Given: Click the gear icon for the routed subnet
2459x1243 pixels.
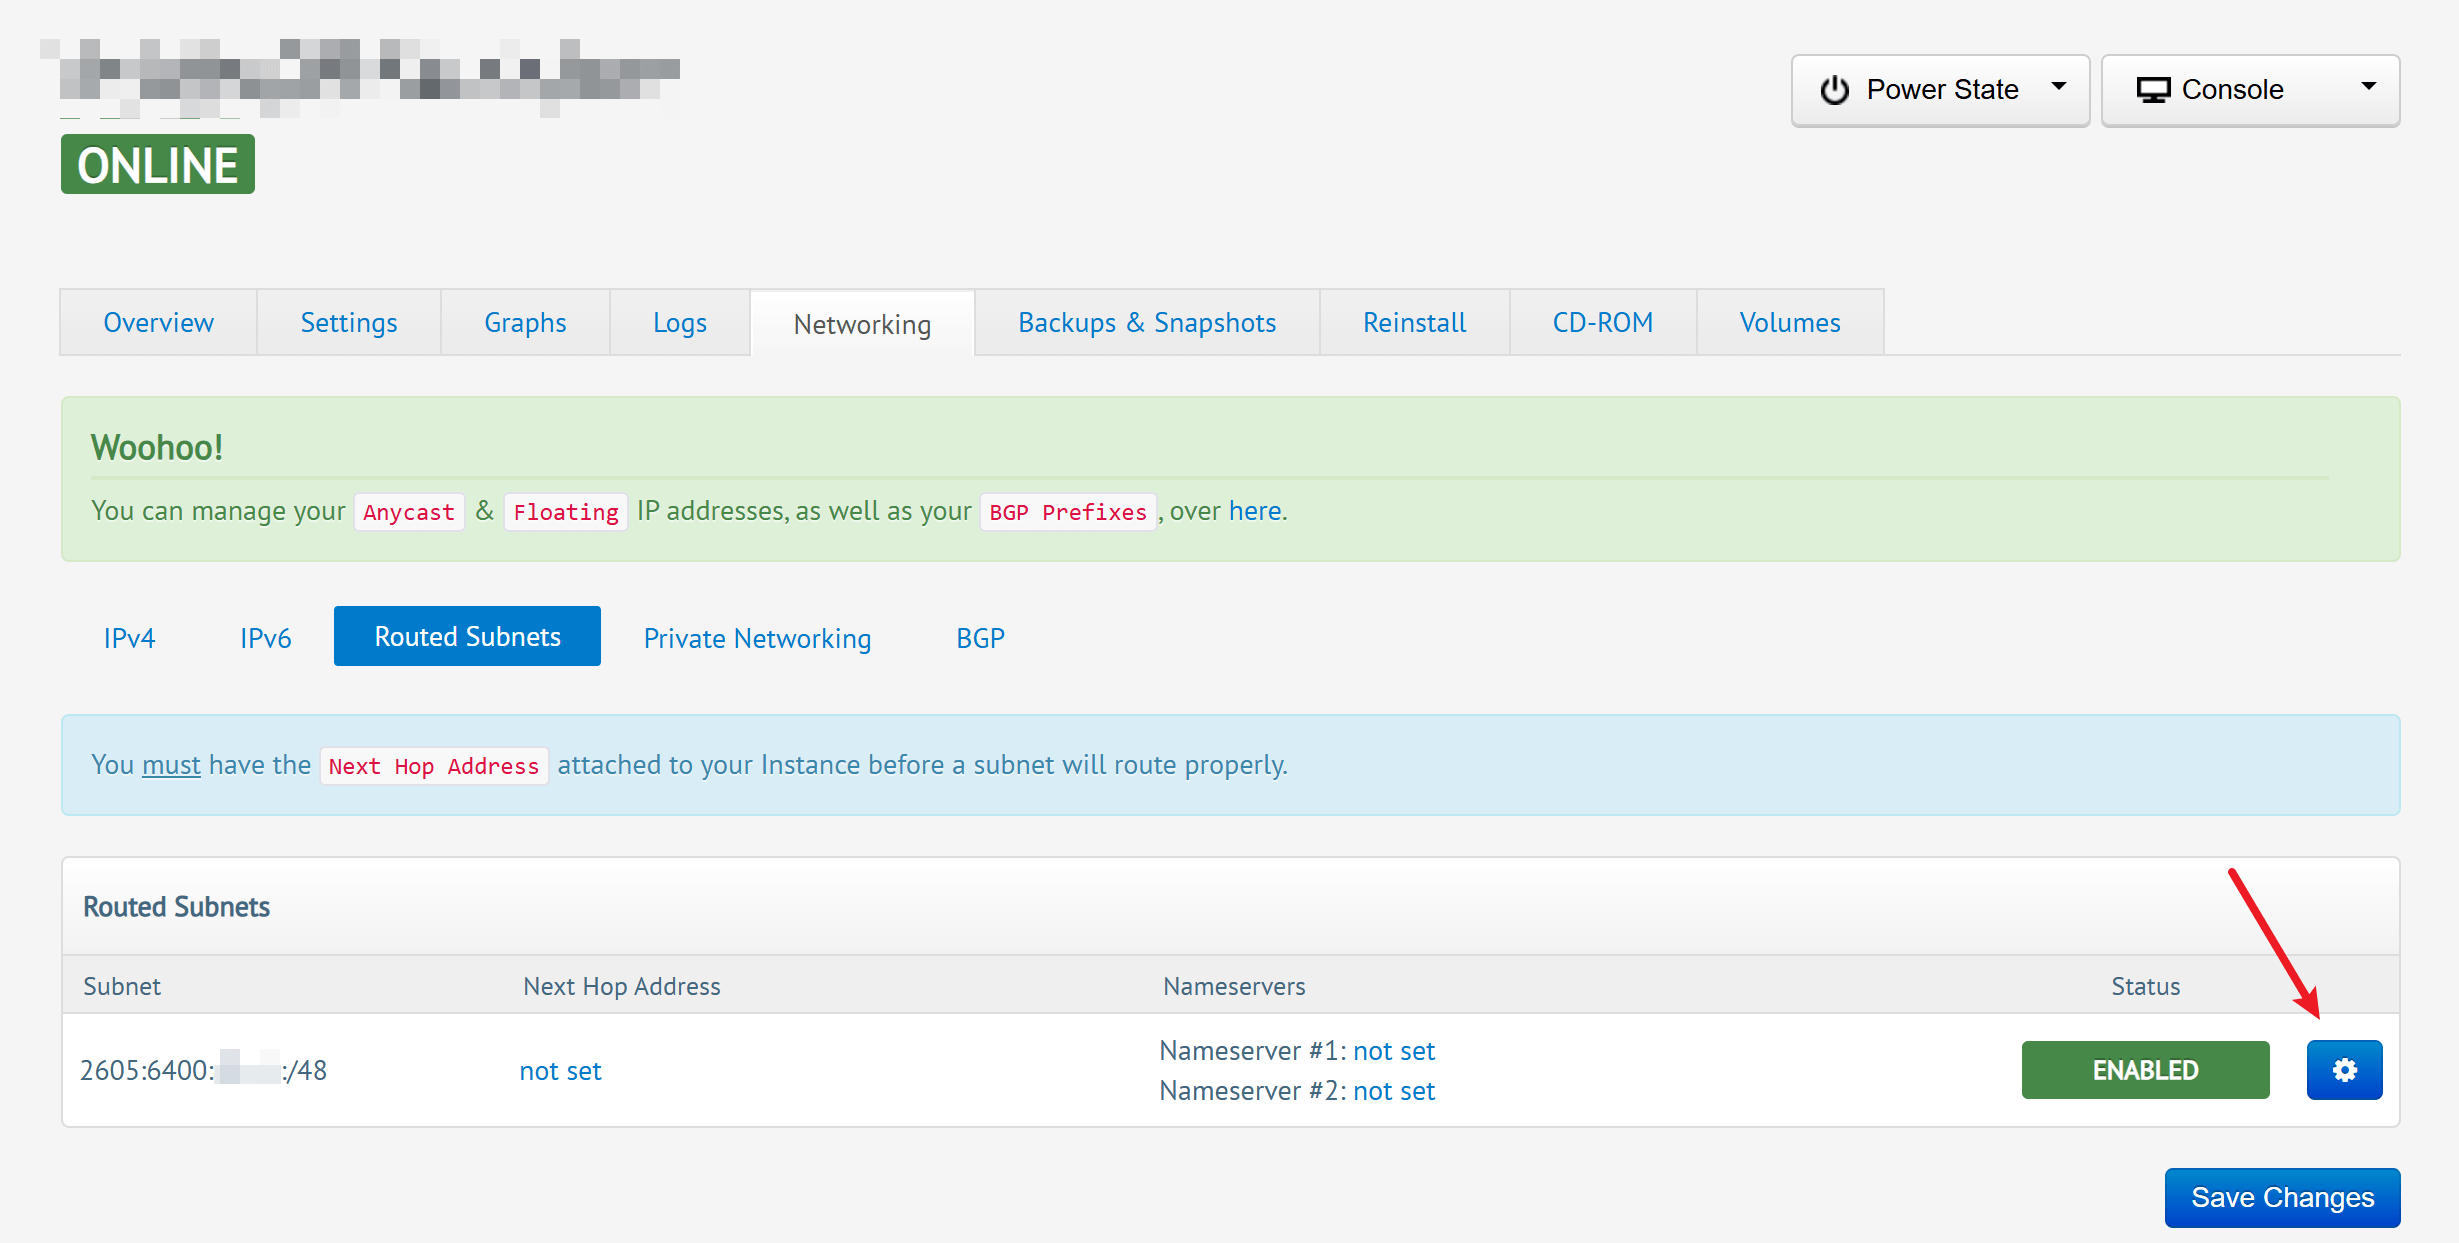Looking at the screenshot, I should coord(2343,1070).
